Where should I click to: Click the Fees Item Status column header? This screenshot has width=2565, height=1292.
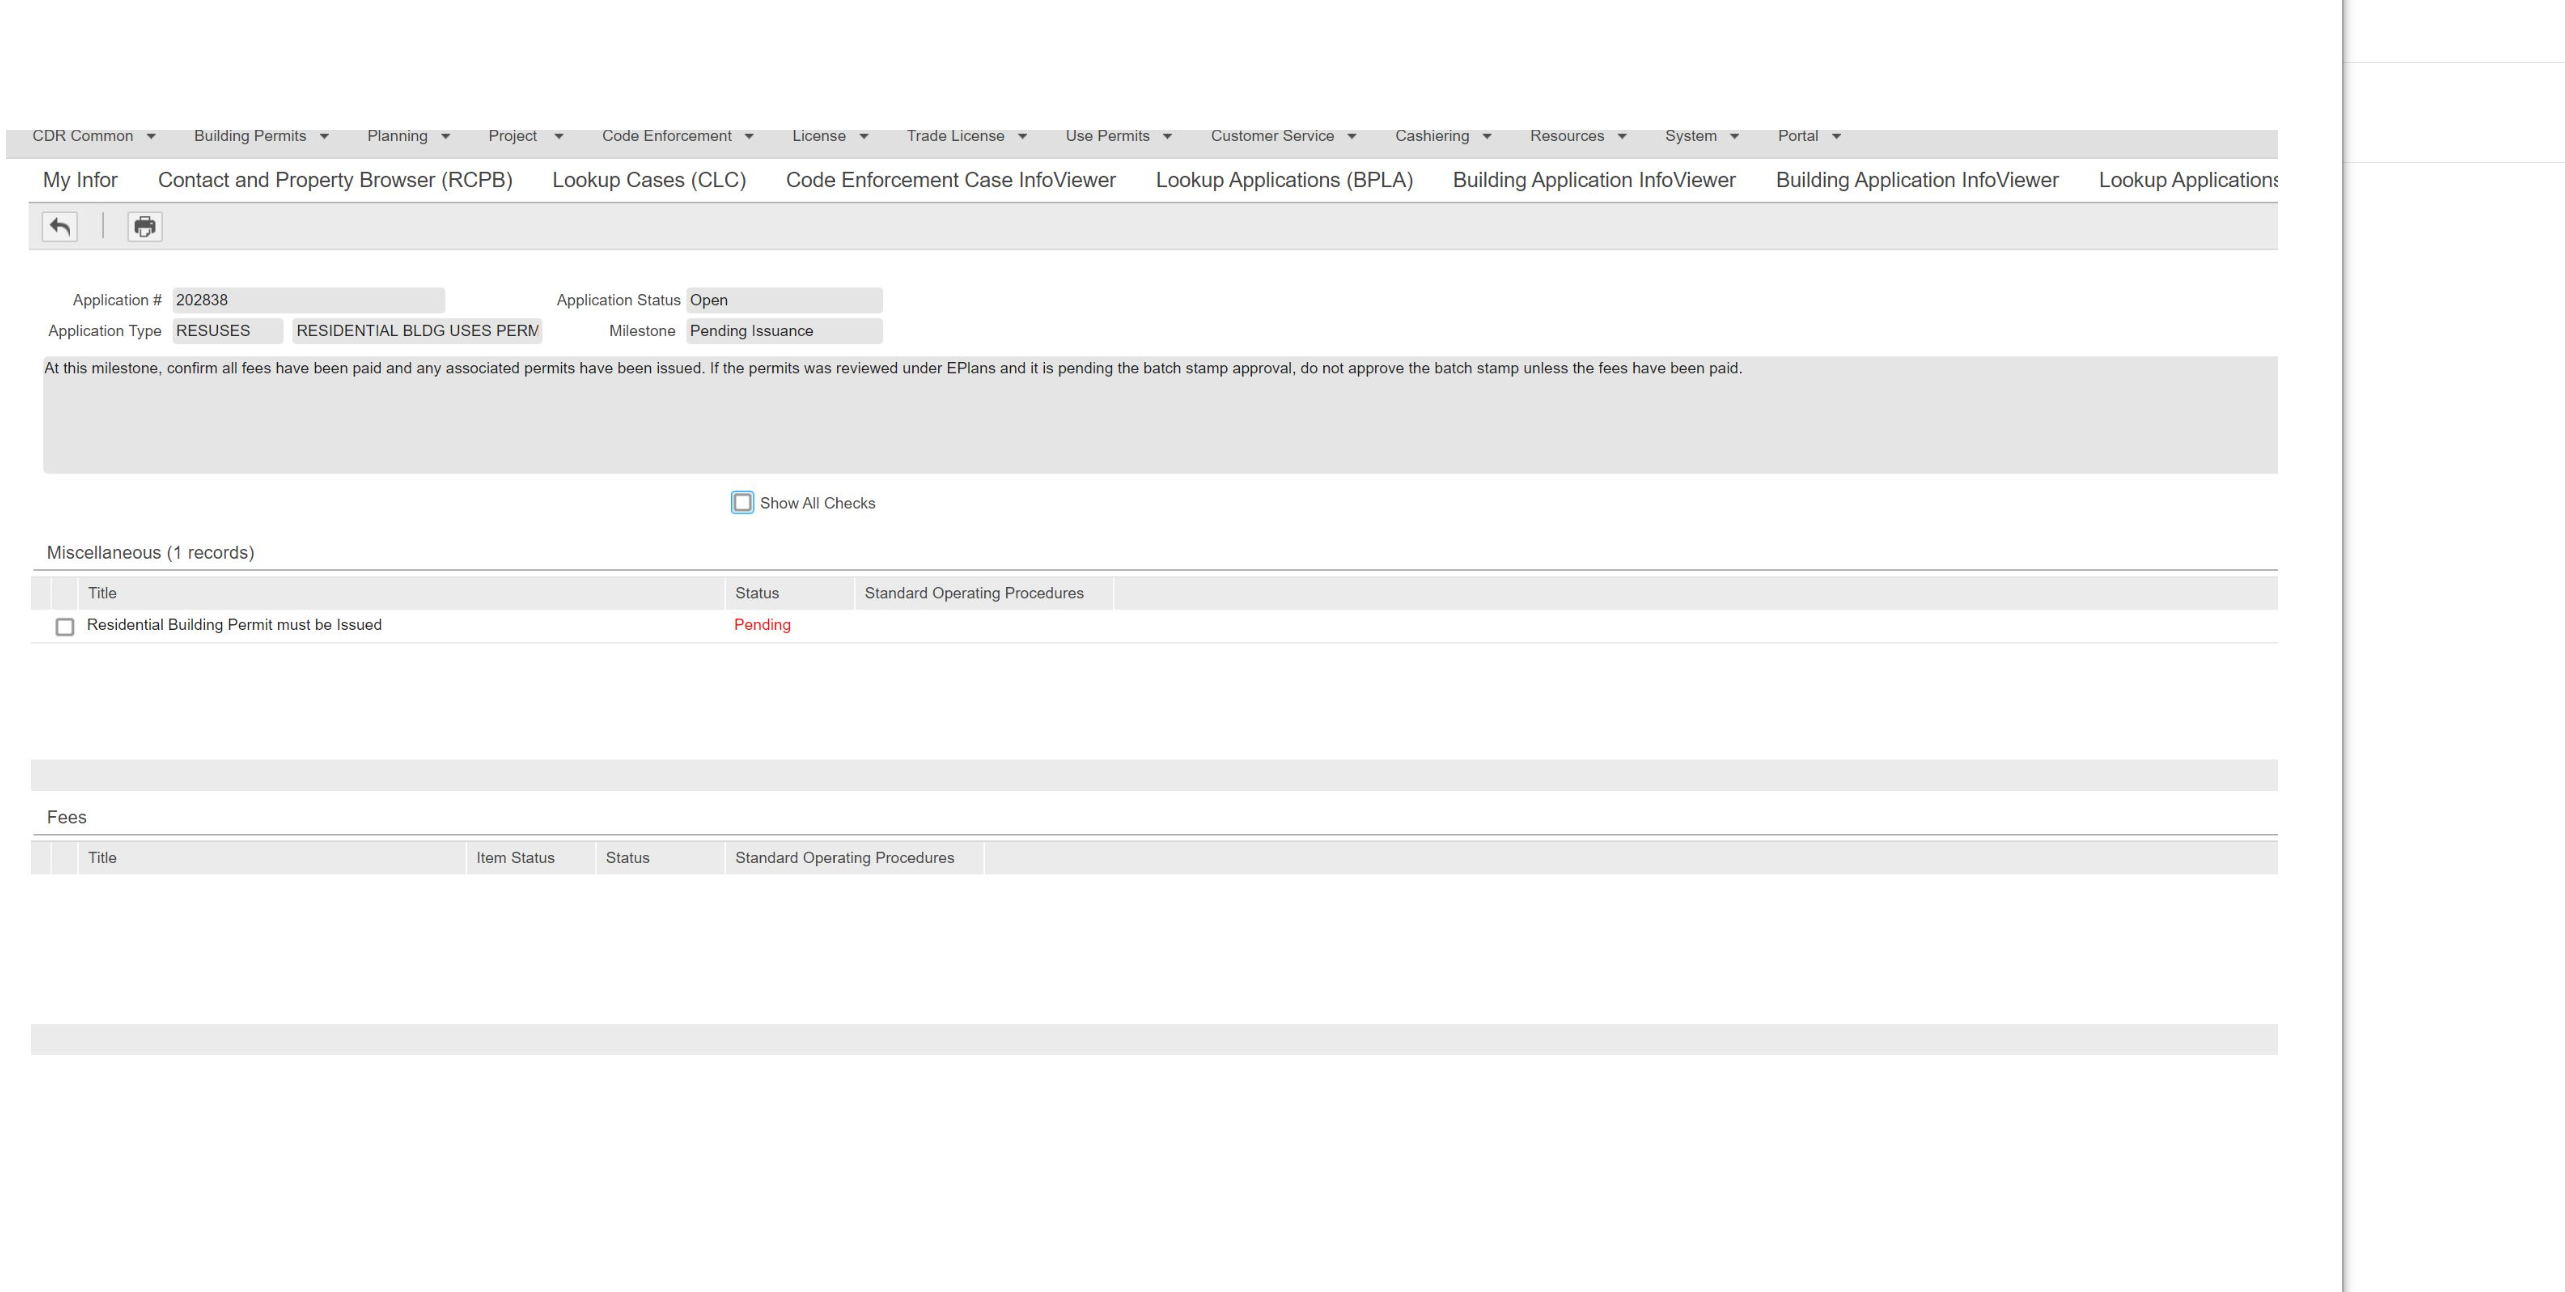click(x=515, y=858)
